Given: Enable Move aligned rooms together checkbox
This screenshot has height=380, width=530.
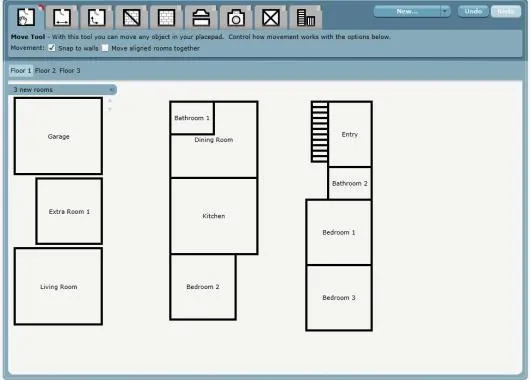Looking at the screenshot, I should coord(105,48).
